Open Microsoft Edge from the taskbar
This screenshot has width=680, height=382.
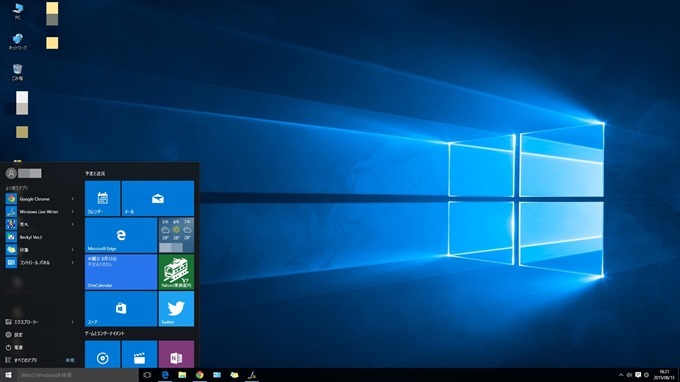pyautogui.click(x=165, y=375)
